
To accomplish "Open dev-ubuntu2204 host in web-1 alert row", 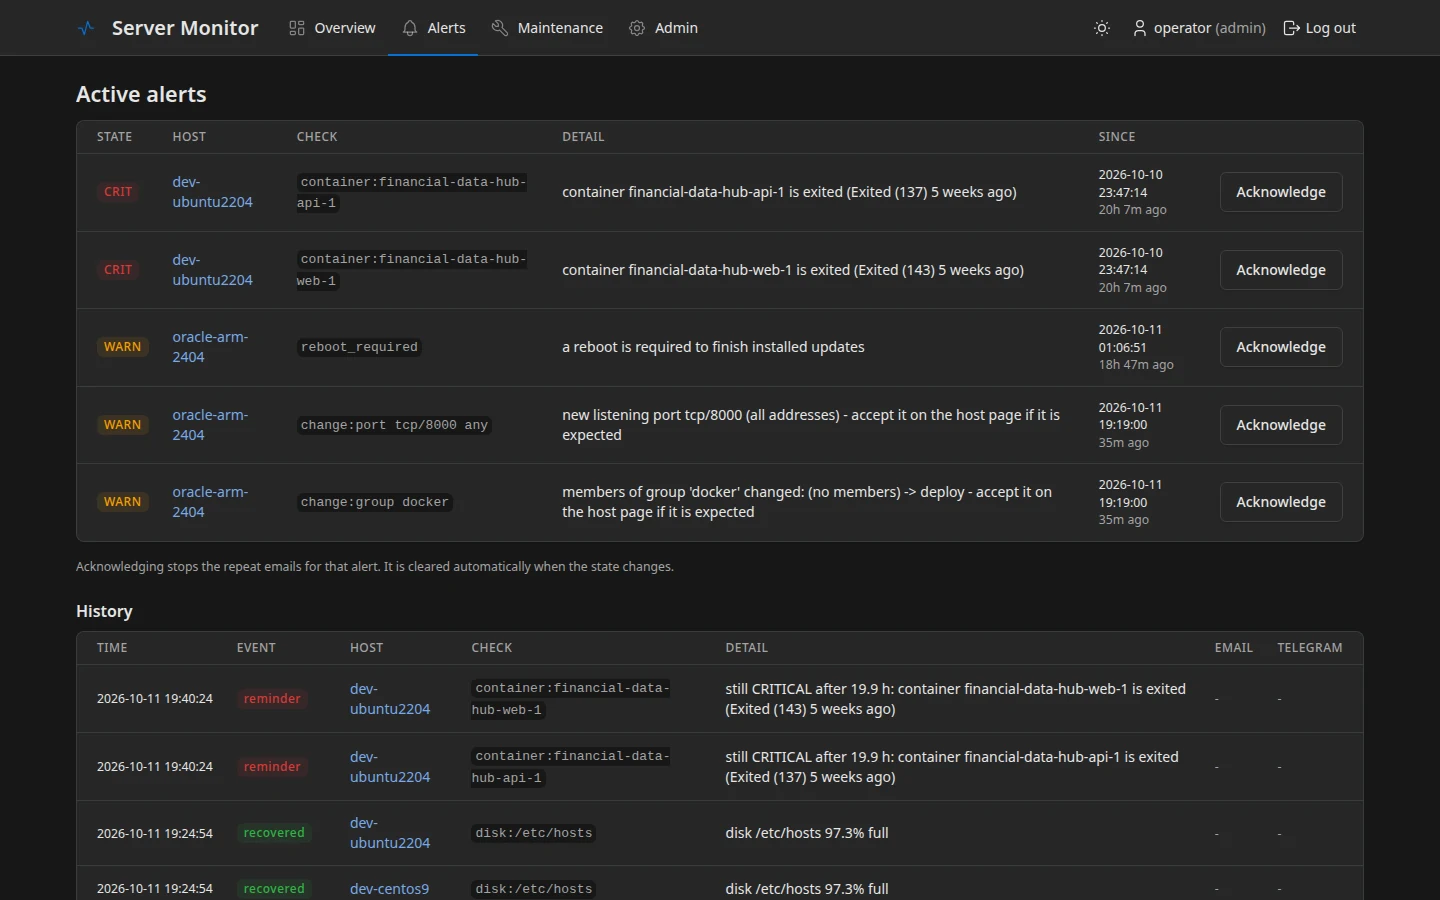I will pyautogui.click(x=212, y=270).
